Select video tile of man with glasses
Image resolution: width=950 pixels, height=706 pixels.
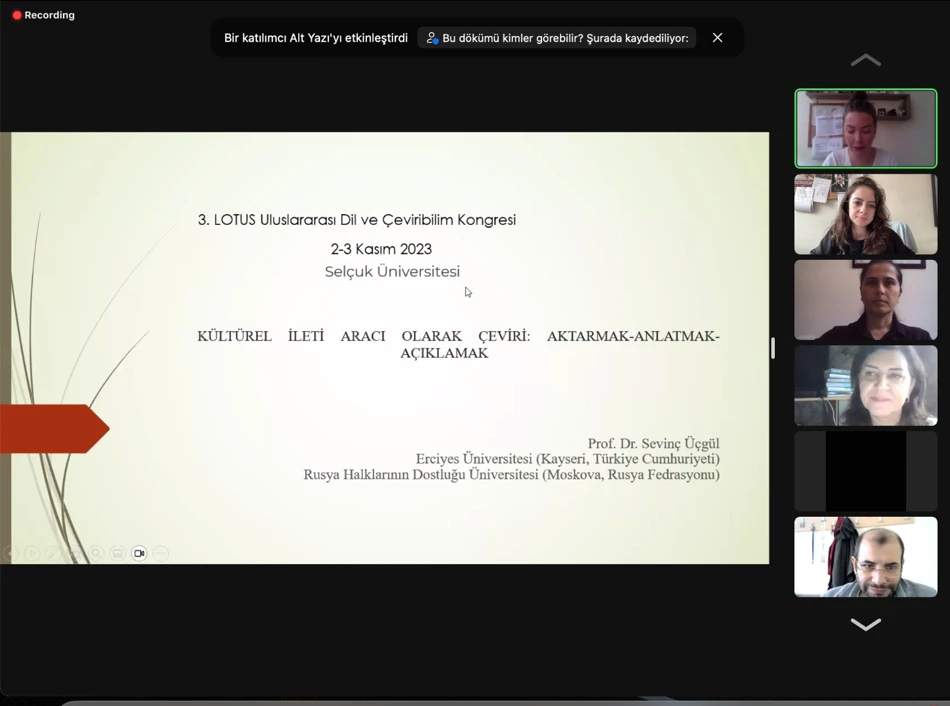click(866, 556)
